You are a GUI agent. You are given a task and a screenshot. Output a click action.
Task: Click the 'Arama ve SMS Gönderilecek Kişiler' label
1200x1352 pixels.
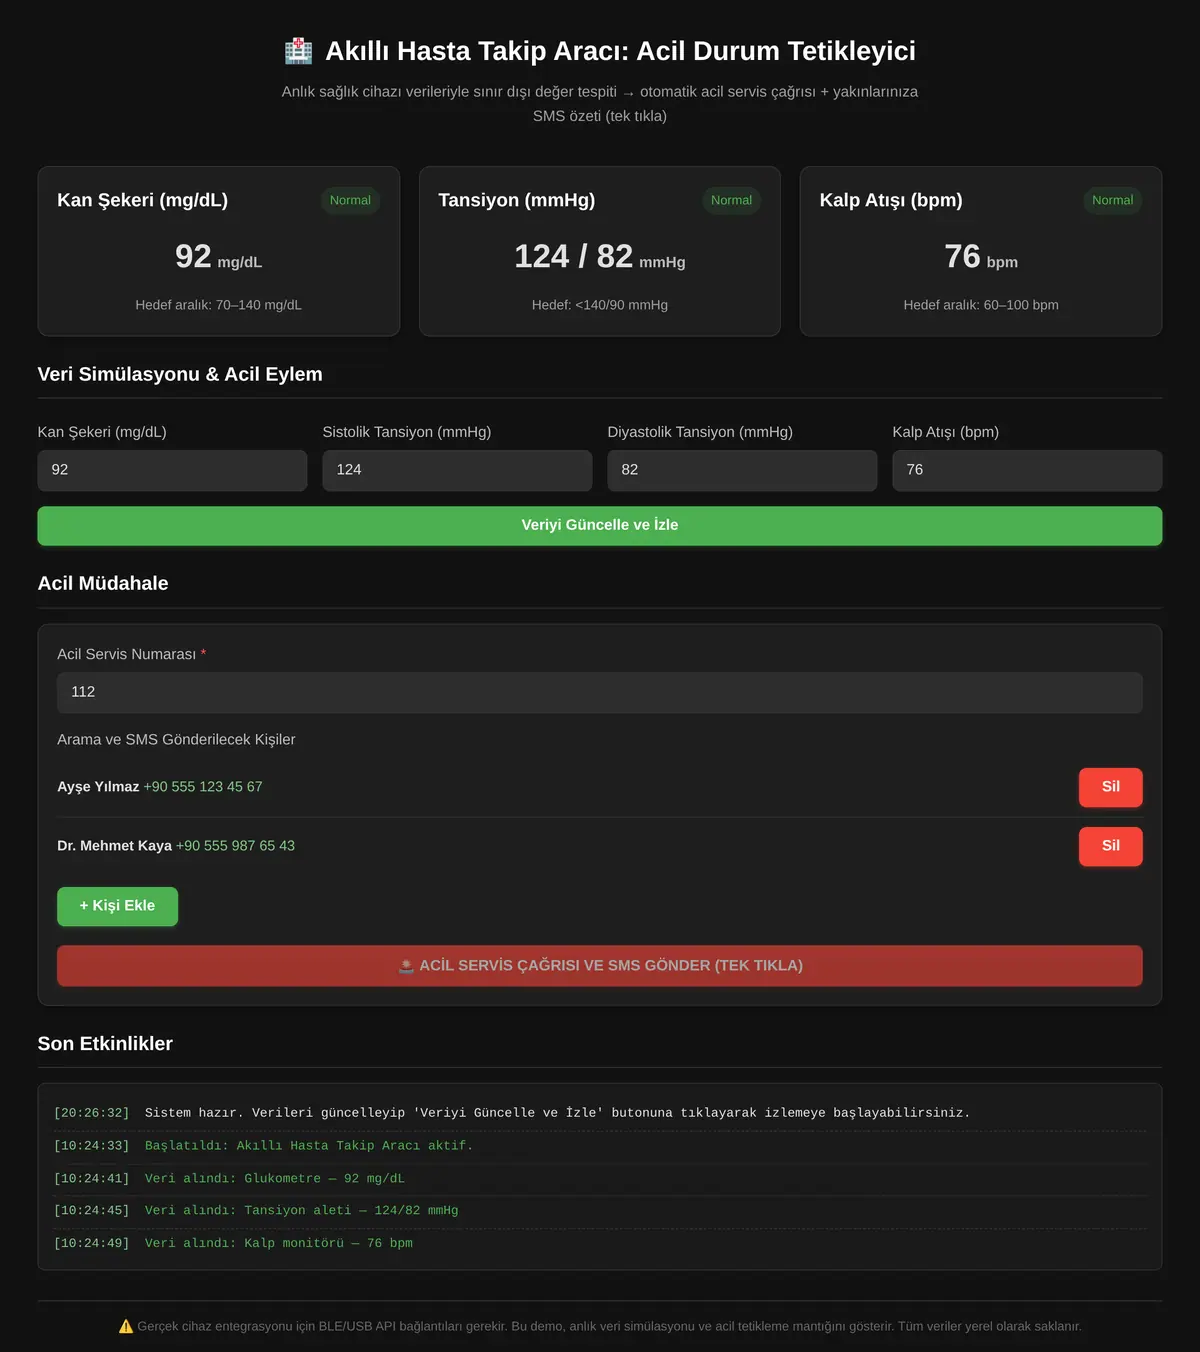click(176, 740)
